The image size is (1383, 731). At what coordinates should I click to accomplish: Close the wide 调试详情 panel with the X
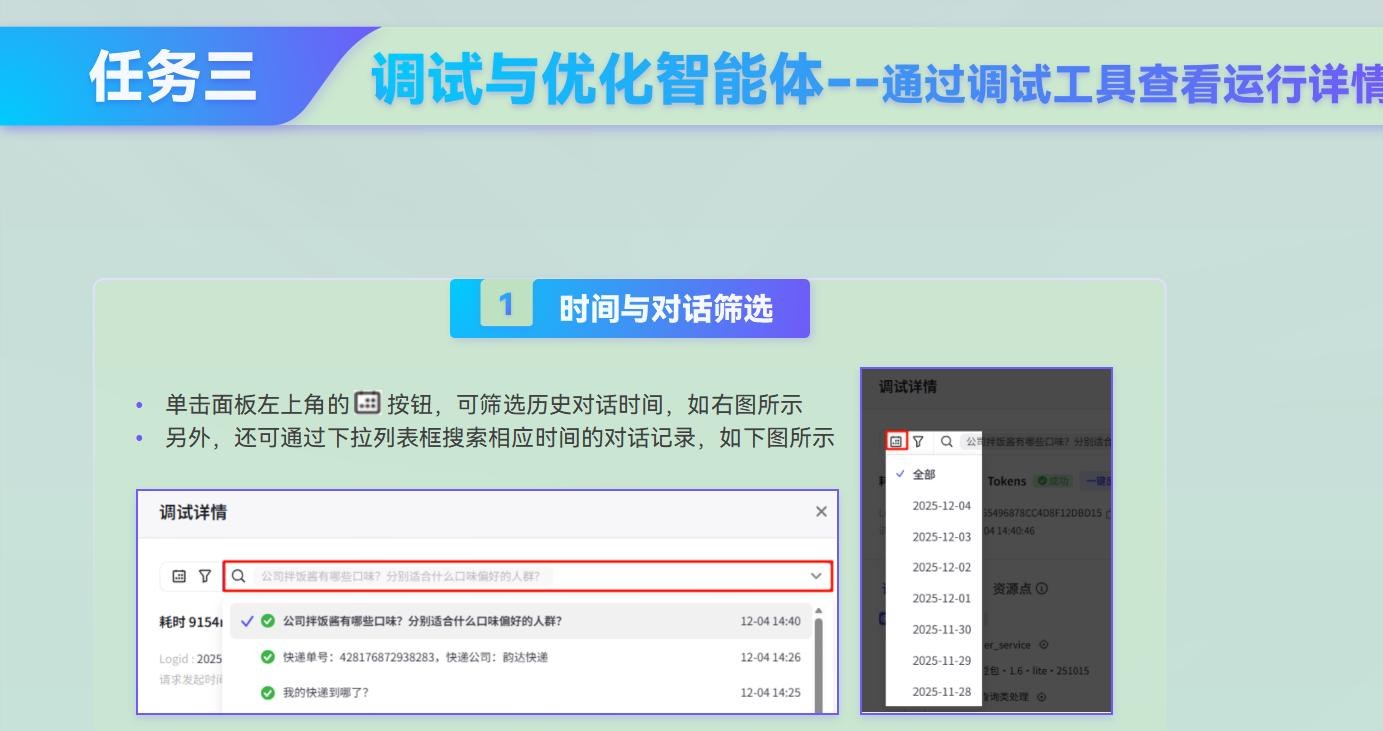(x=821, y=512)
